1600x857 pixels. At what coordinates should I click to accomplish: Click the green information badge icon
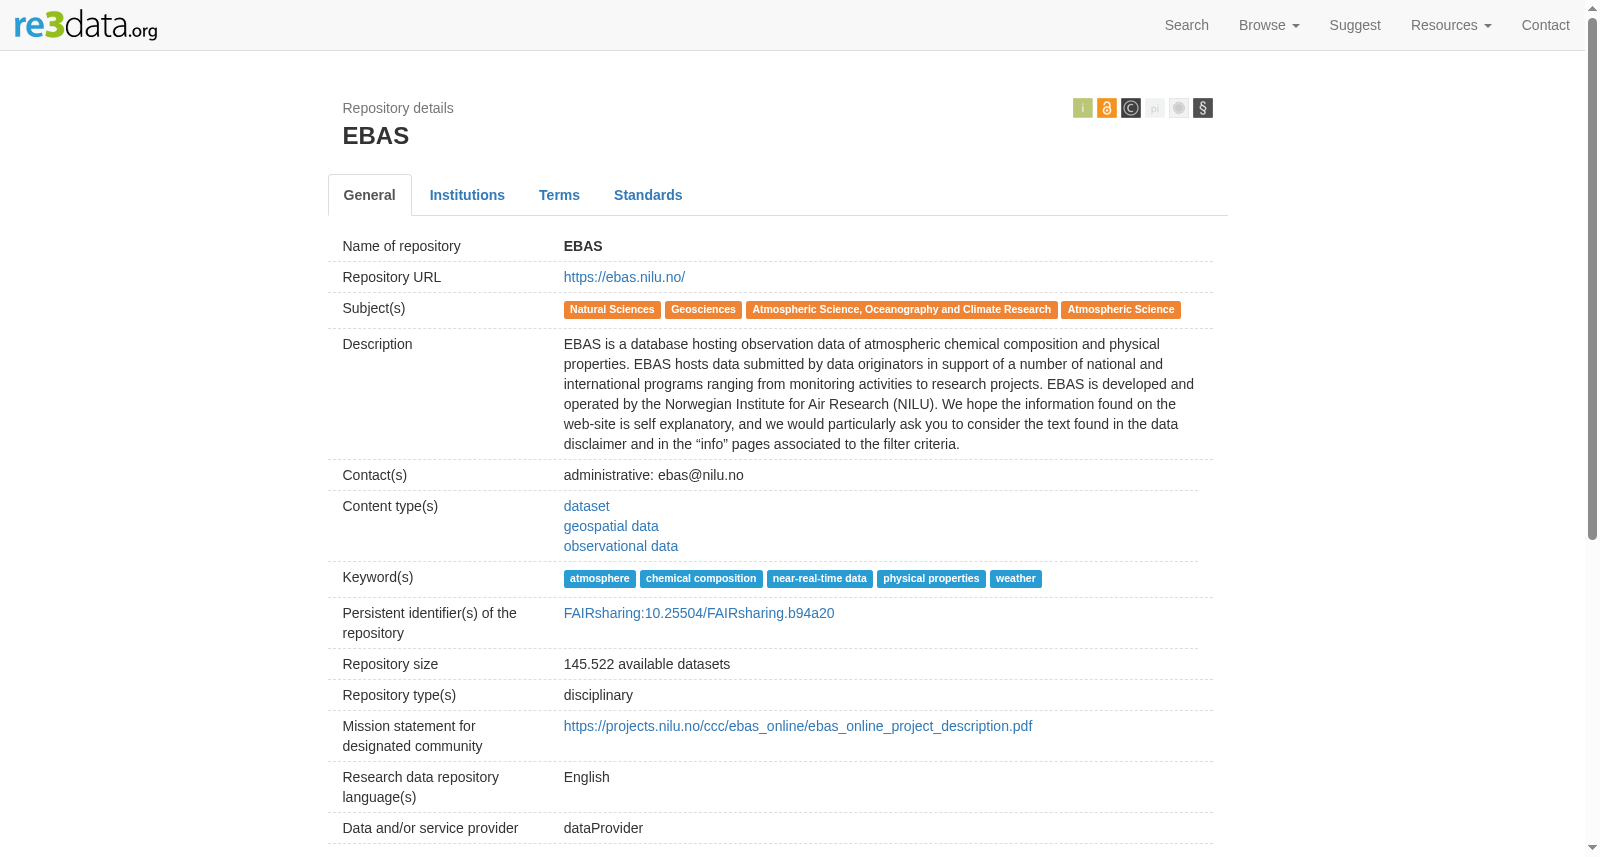coord(1082,108)
